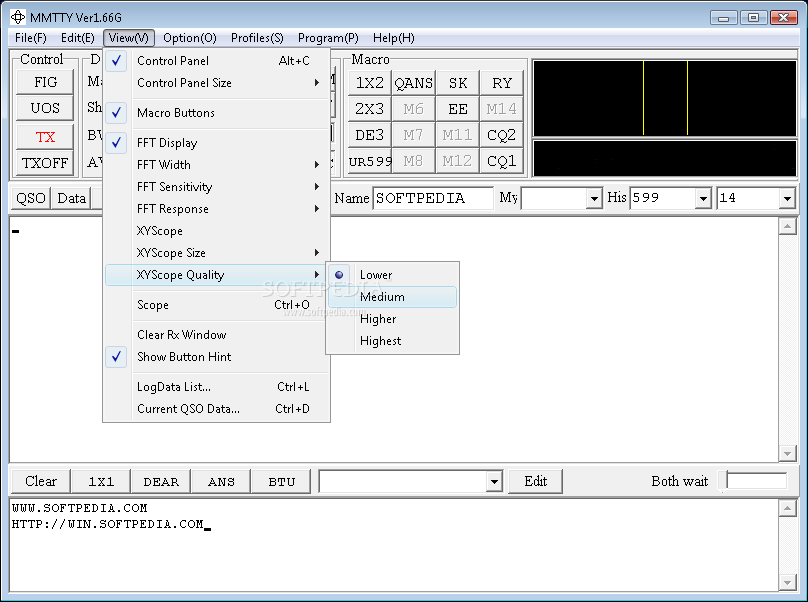The width and height of the screenshot is (808, 602).
Task: Click the QANS macro button
Action: 414,83
